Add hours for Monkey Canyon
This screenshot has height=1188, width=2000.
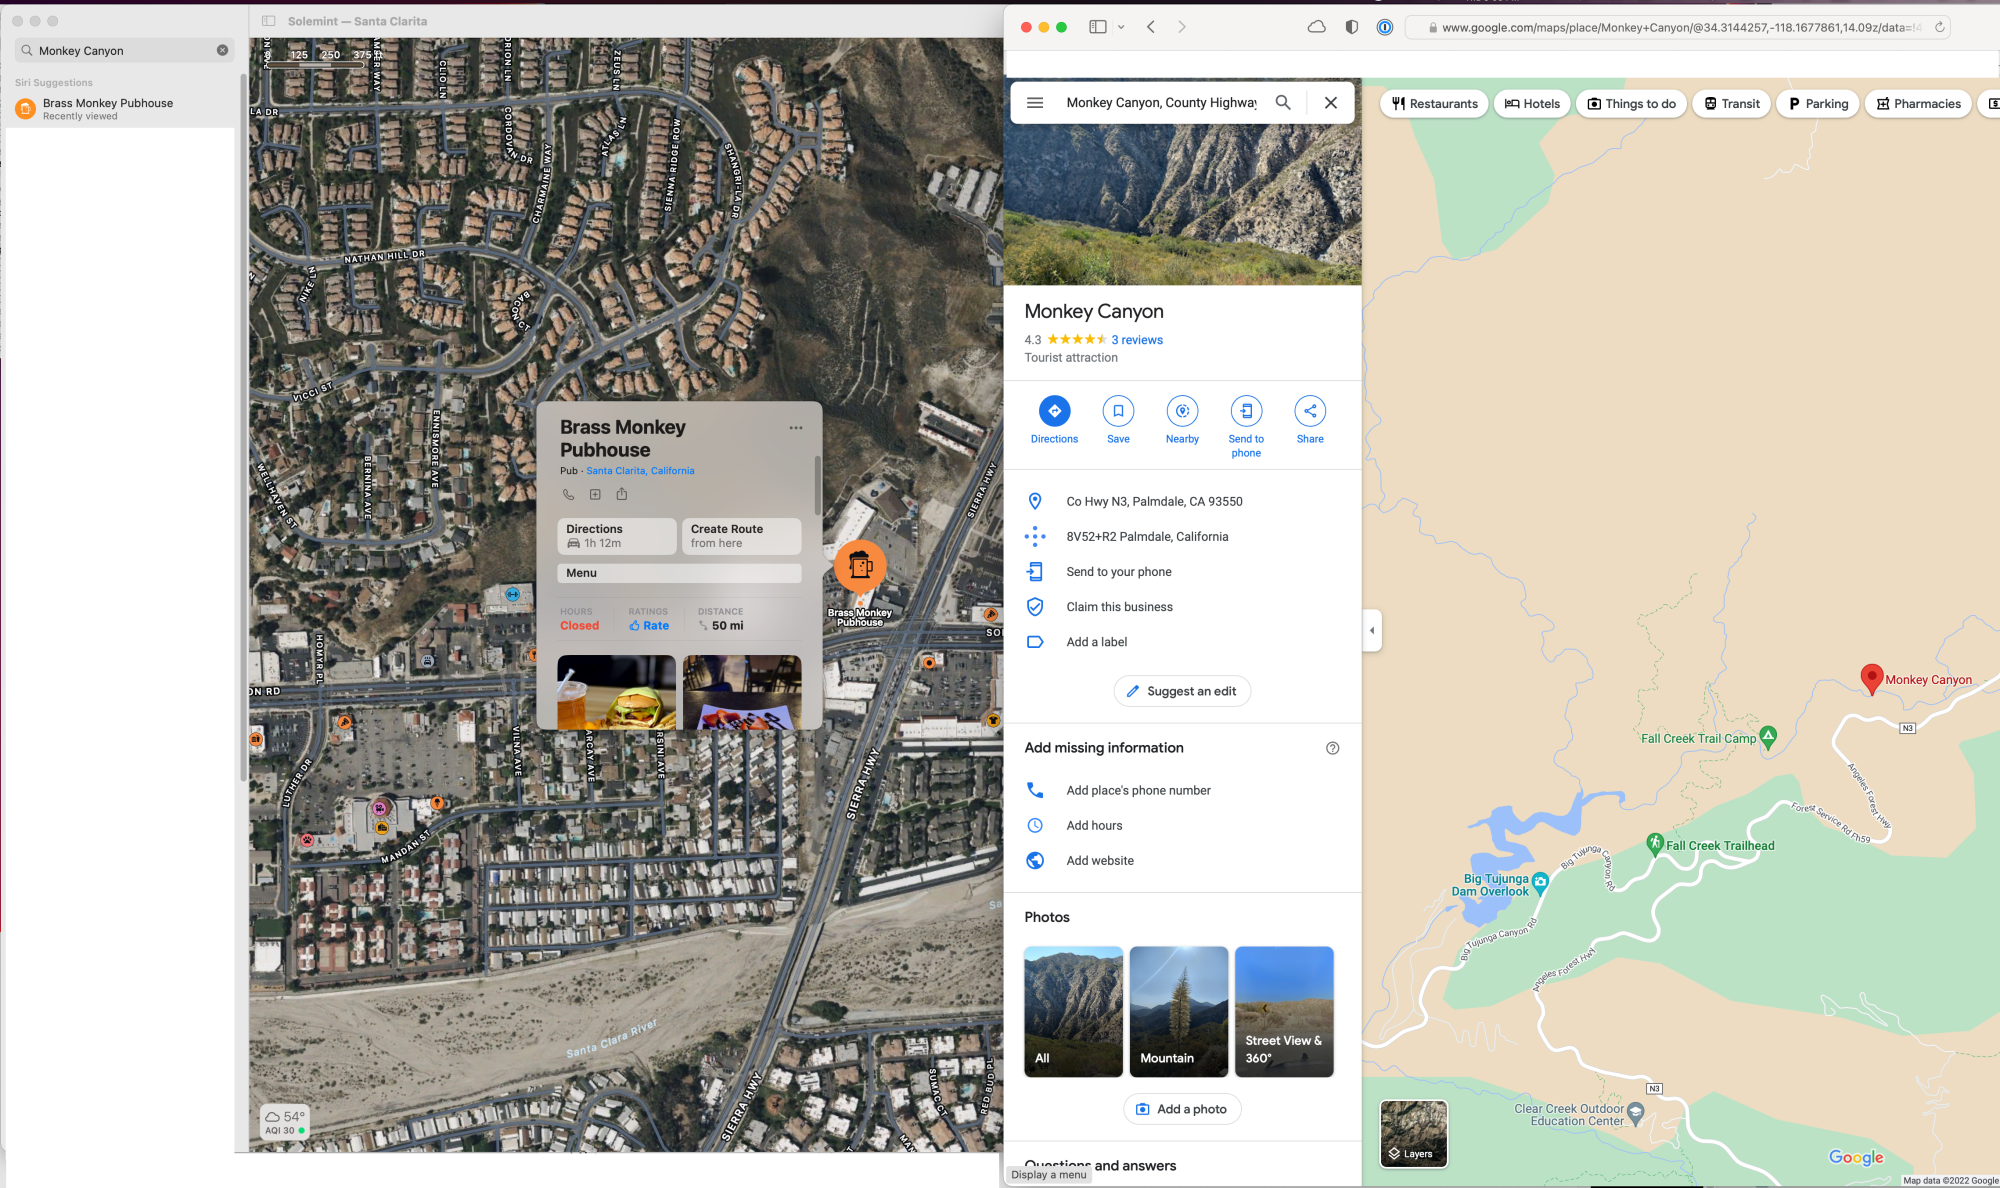(1182, 825)
